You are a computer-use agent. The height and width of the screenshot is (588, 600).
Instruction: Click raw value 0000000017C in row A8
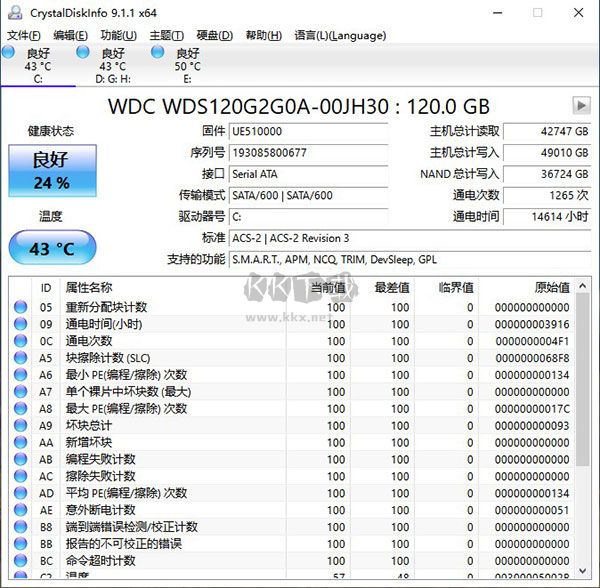pyautogui.click(x=532, y=409)
